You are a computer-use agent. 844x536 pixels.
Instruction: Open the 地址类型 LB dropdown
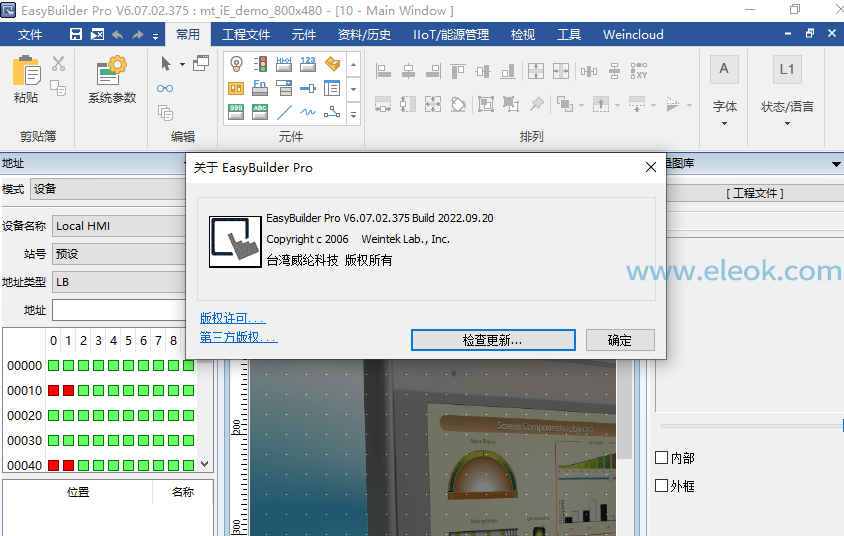click(x=119, y=282)
